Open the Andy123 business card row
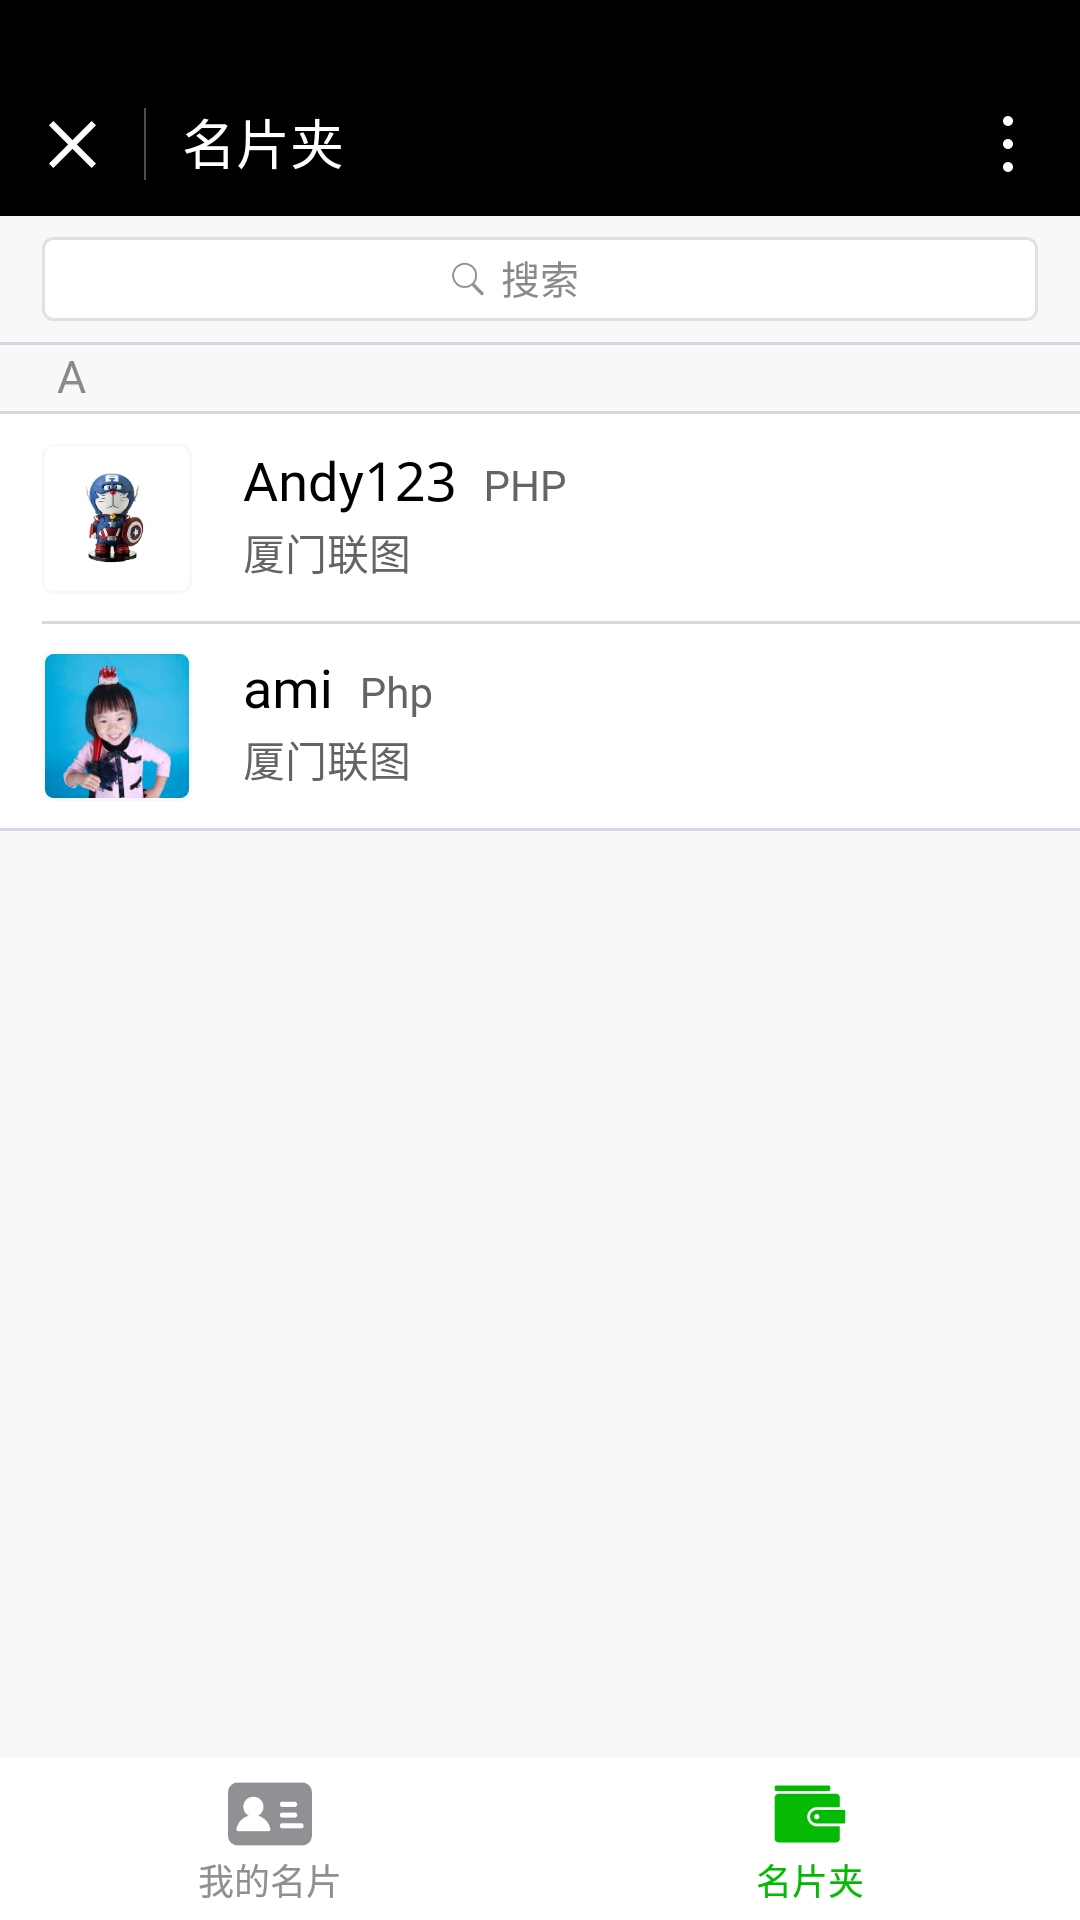 [540, 518]
